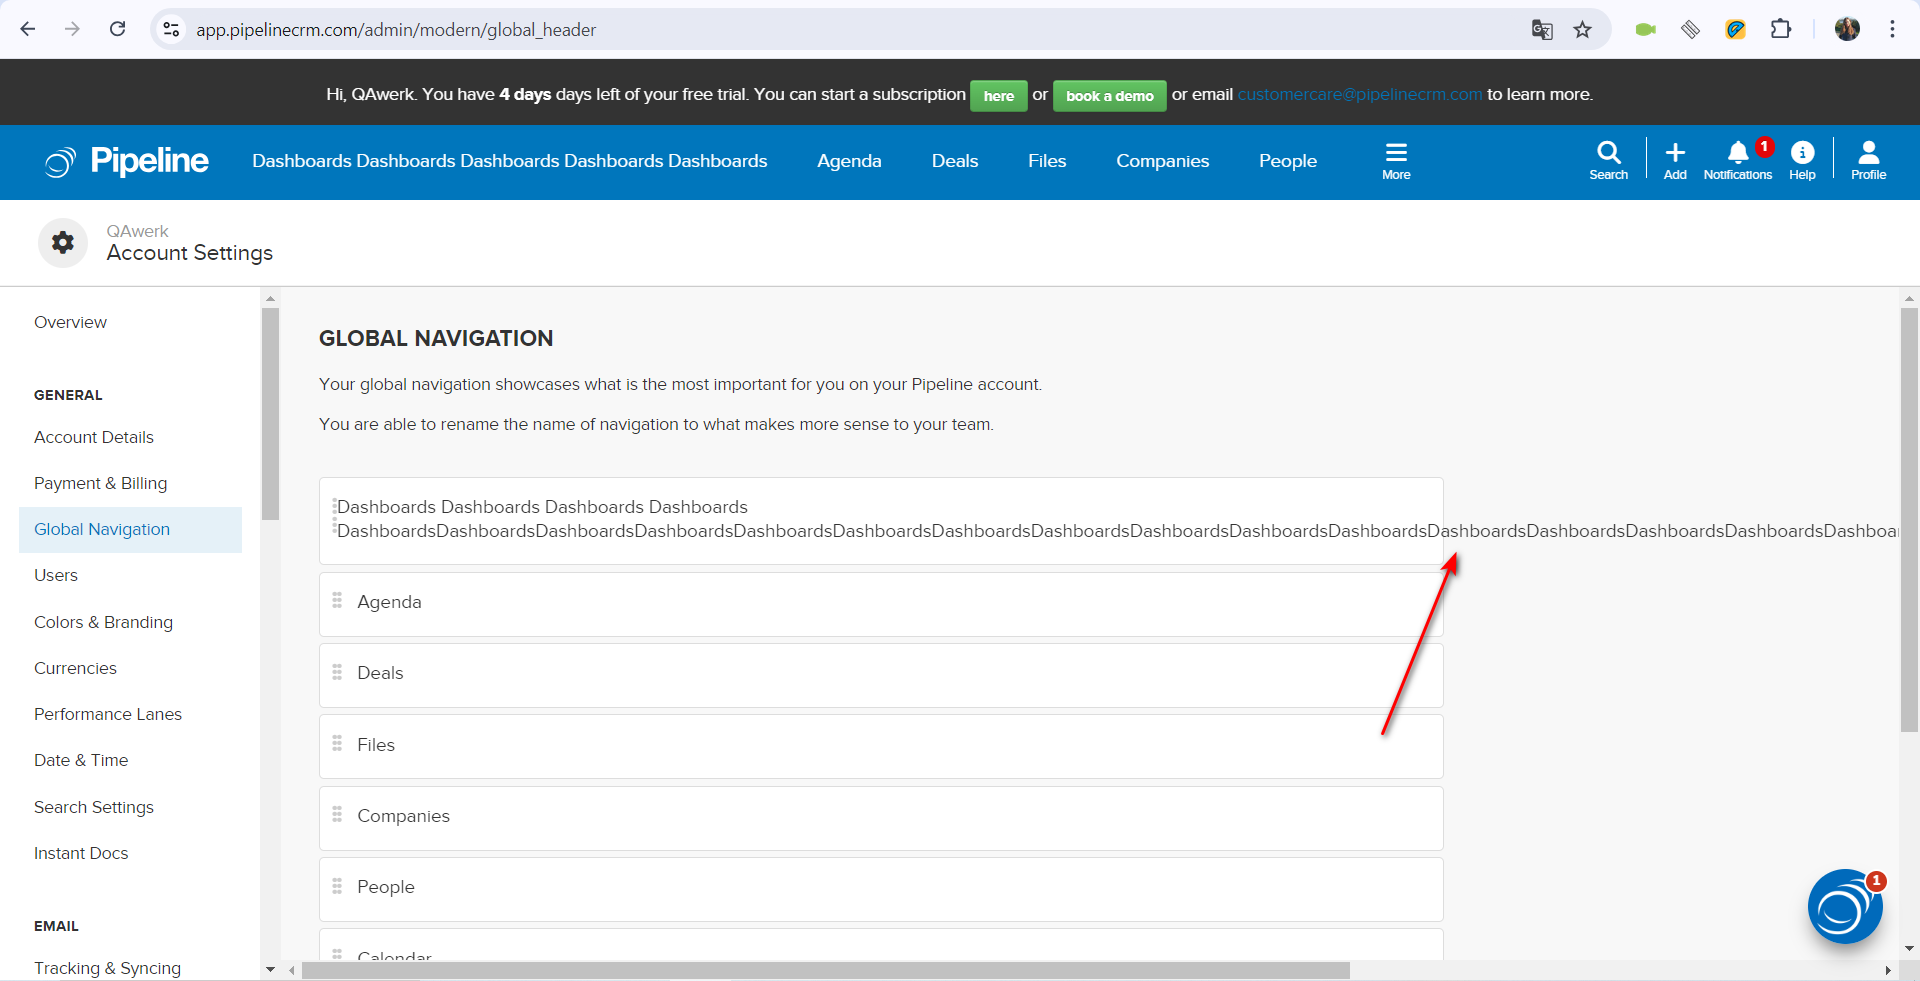Open Search Settings page
This screenshot has height=981, width=1920.
[x=94, y=807]
